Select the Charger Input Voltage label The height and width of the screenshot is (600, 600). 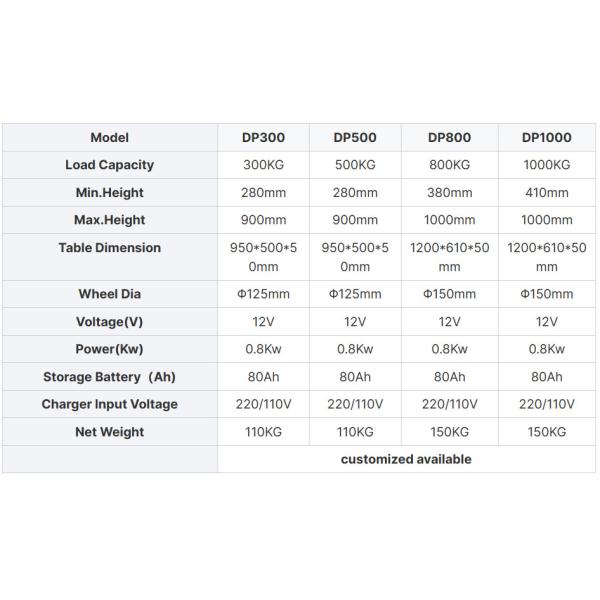[x=109, y=404]
